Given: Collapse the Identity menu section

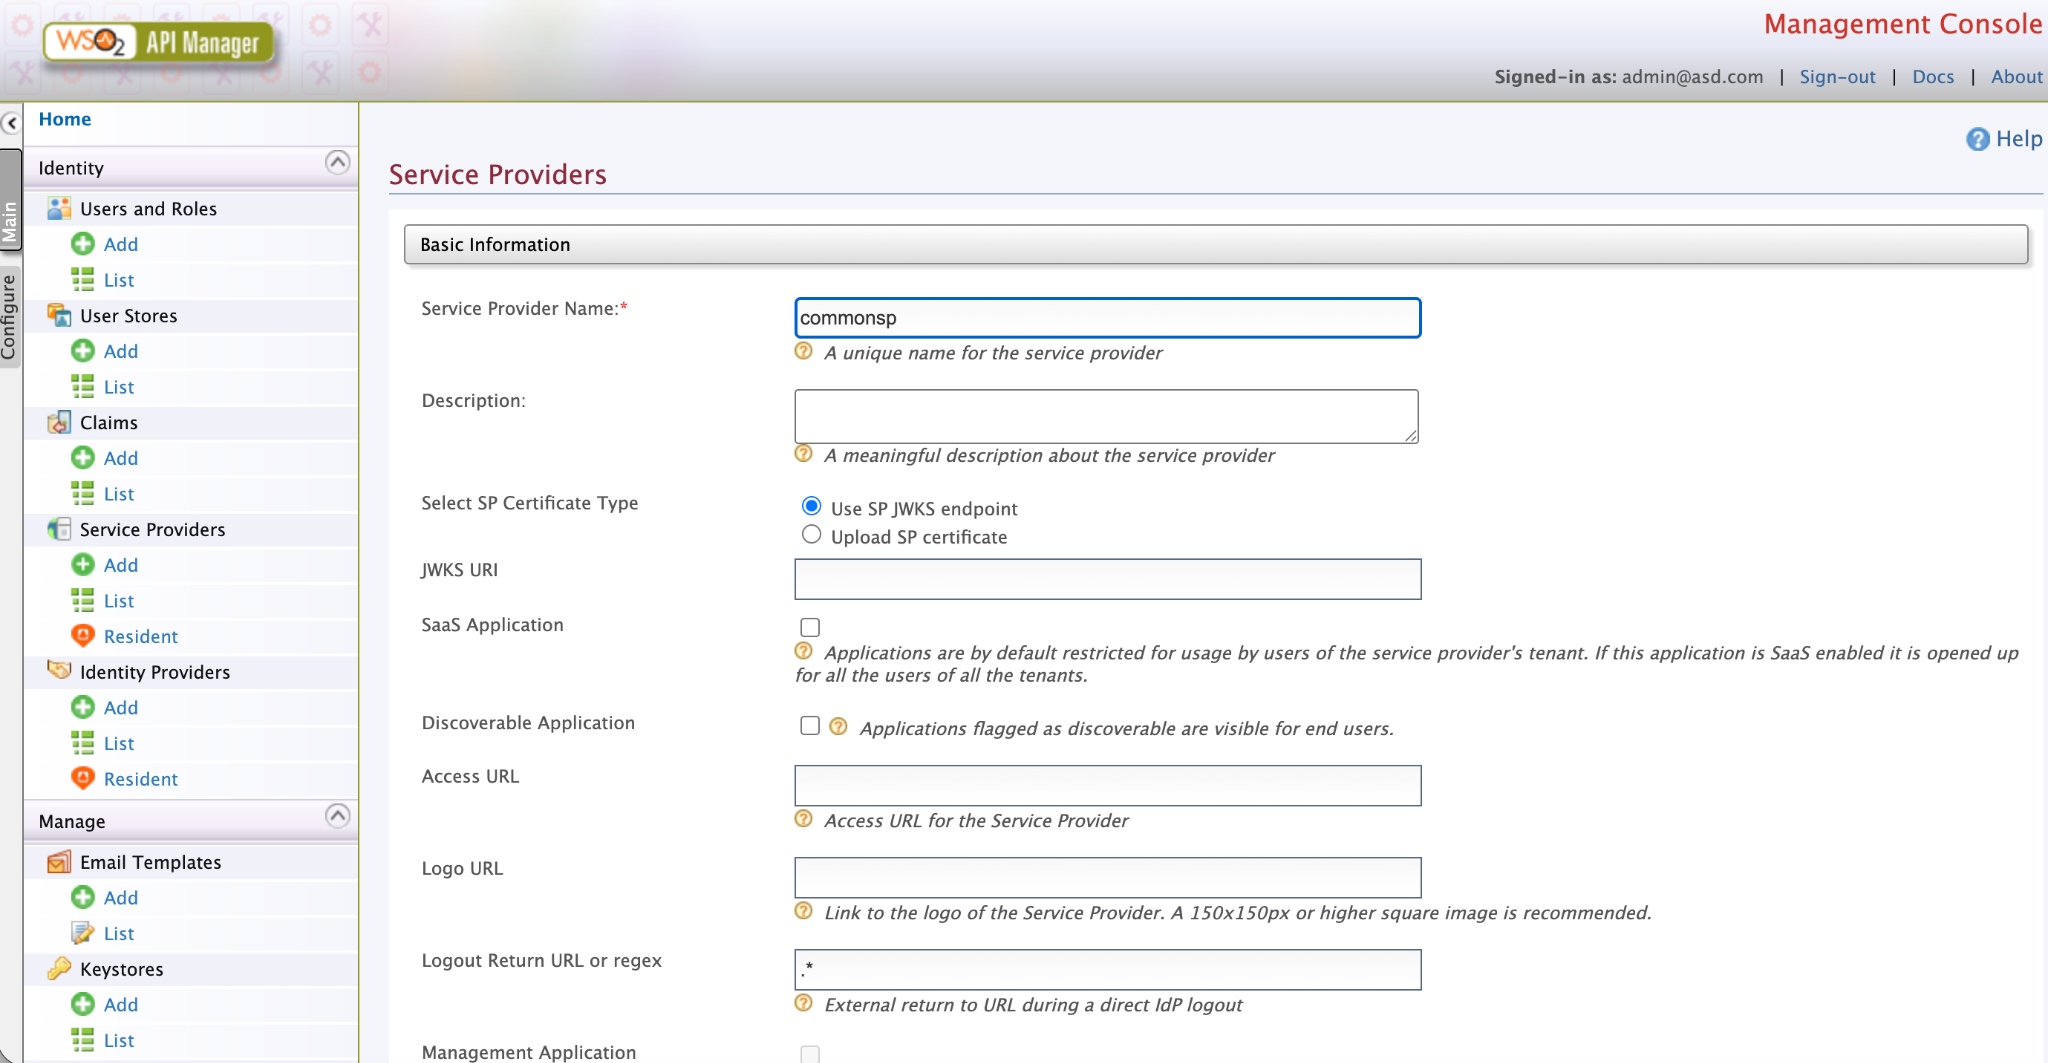Looking at the screenshot, I should [x=338, y=162].
